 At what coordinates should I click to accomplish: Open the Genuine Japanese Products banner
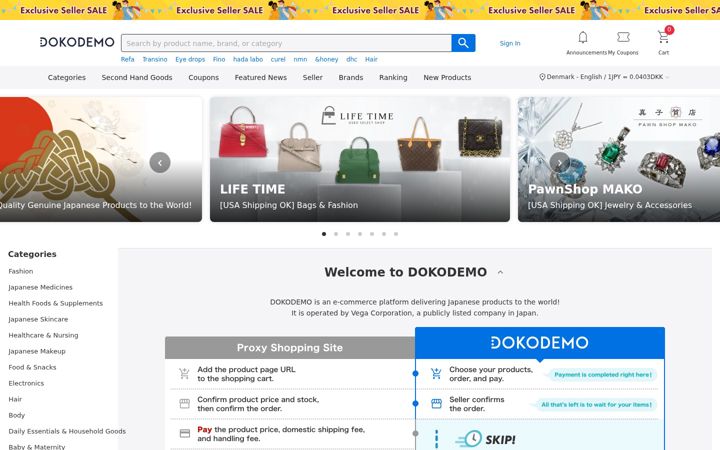click(x=101, y=159)
